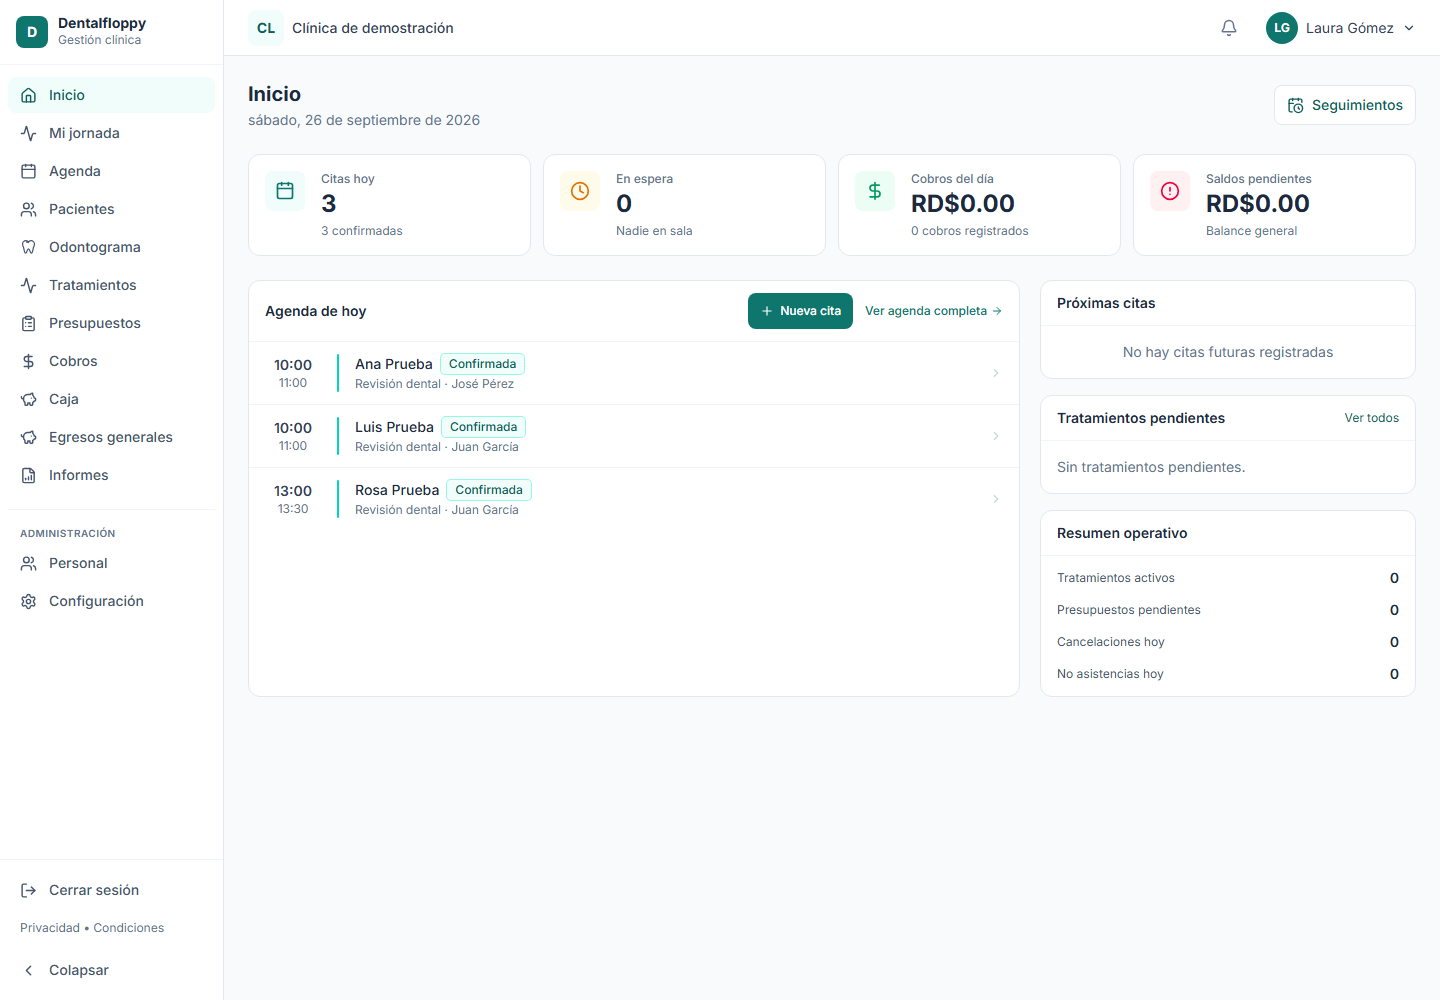The image size is (1440, 1000).
Task: Follow Ver agenda completa link
Action: (933, 311)
